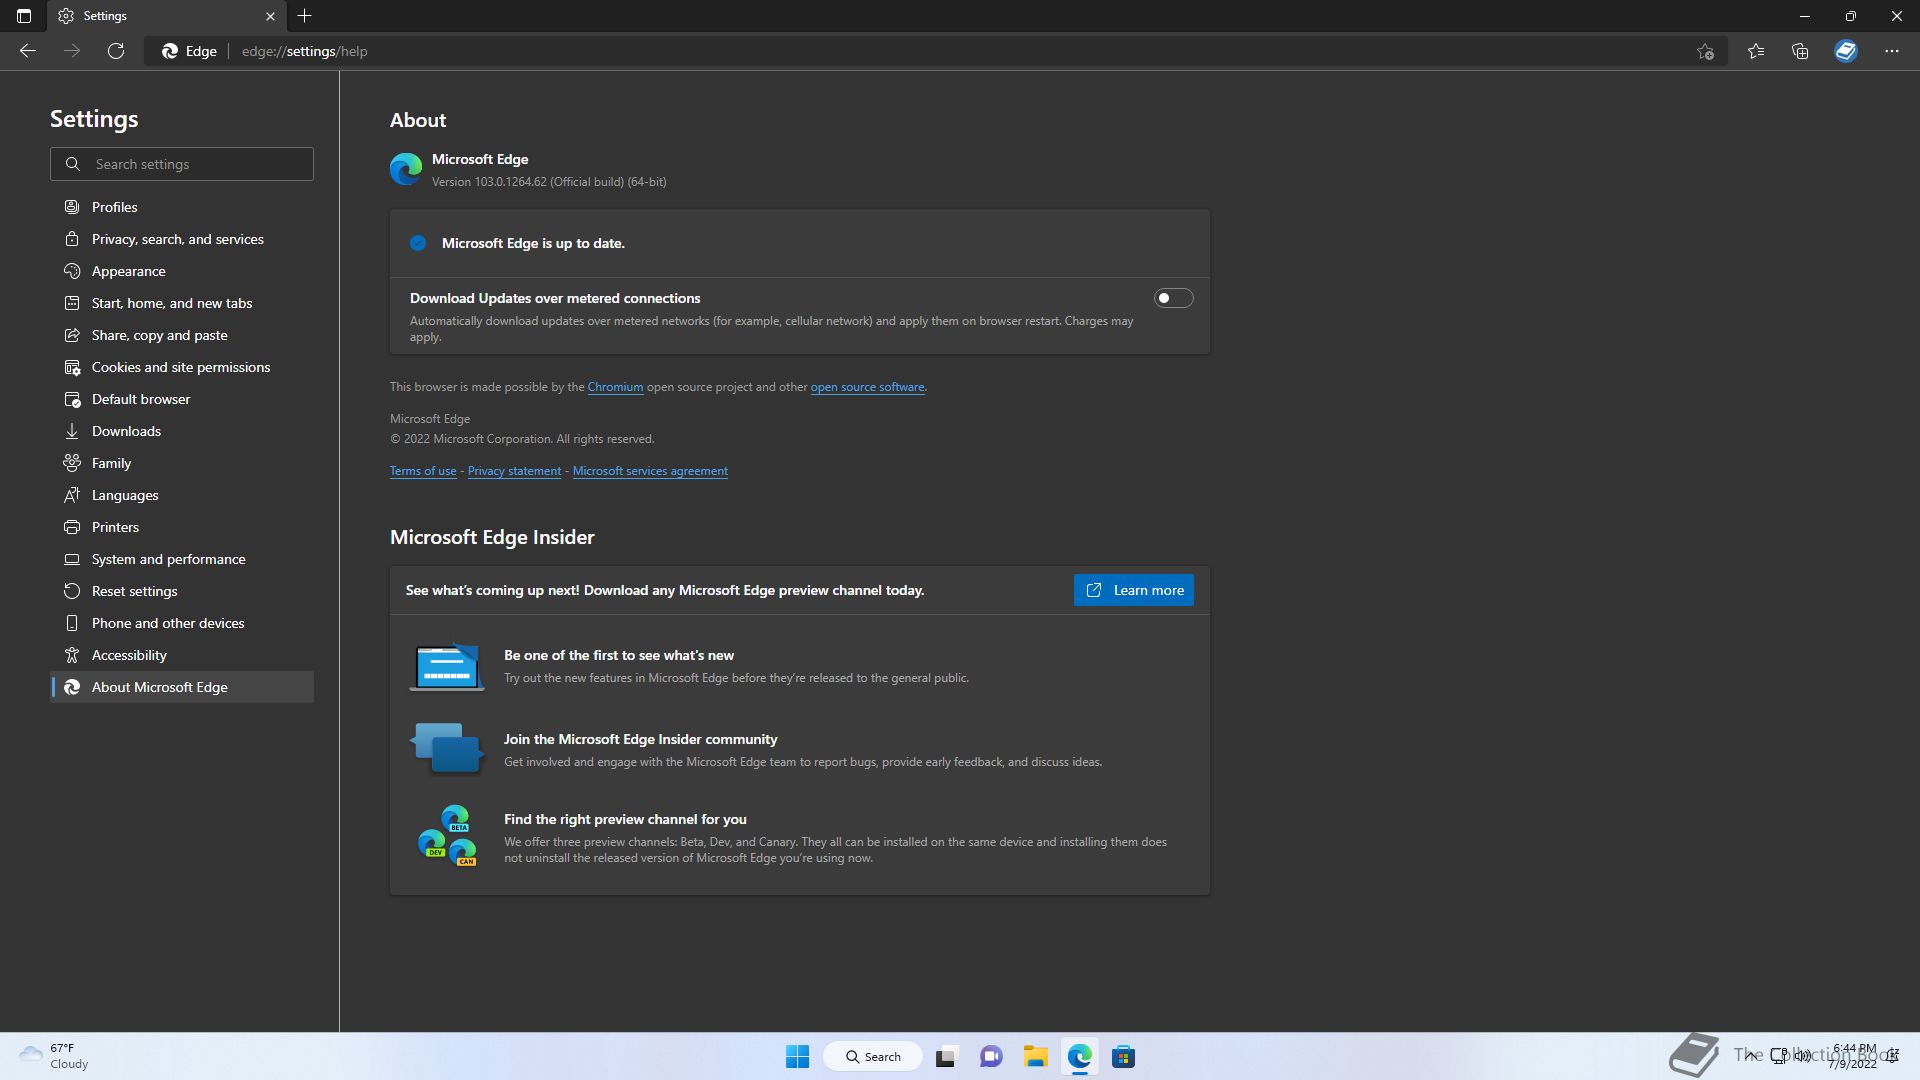This screenshot has height=1080, width=1920.
Task: Click the profile avatar icon
Action: [x=1845, y=51]
